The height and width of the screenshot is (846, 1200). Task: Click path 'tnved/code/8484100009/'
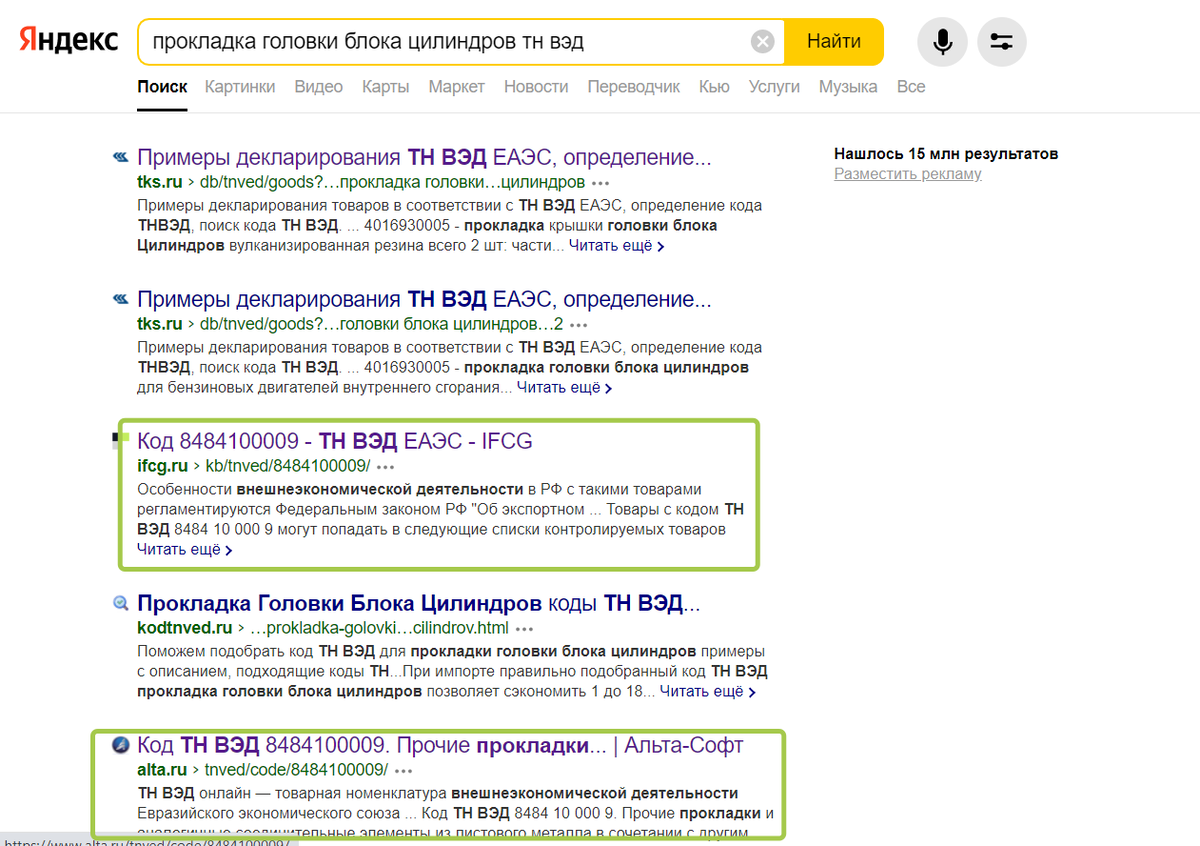pos(296,771)
